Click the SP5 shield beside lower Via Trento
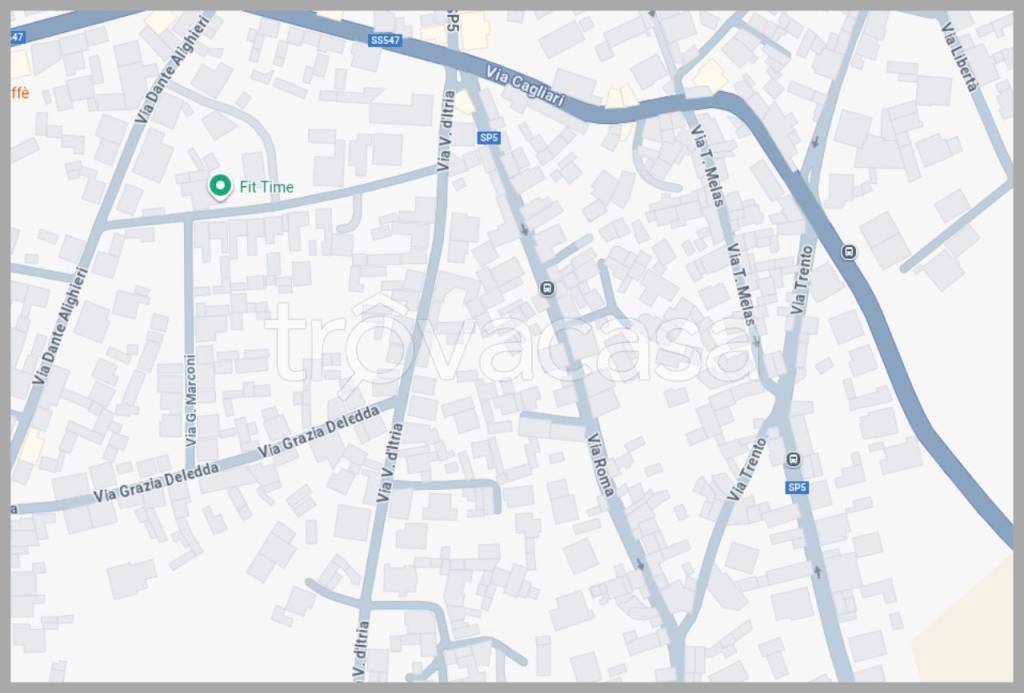The image size is (1024, 693). coord(797,487)
